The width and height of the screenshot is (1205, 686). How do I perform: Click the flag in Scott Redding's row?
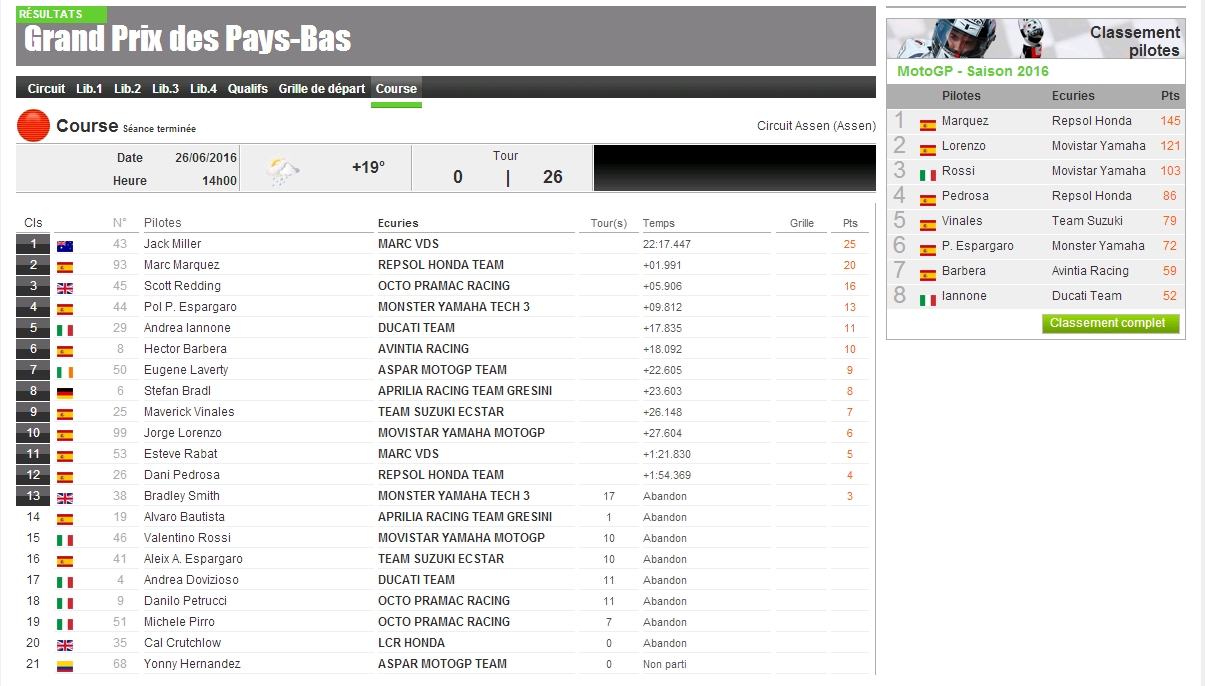pos(65,288)
